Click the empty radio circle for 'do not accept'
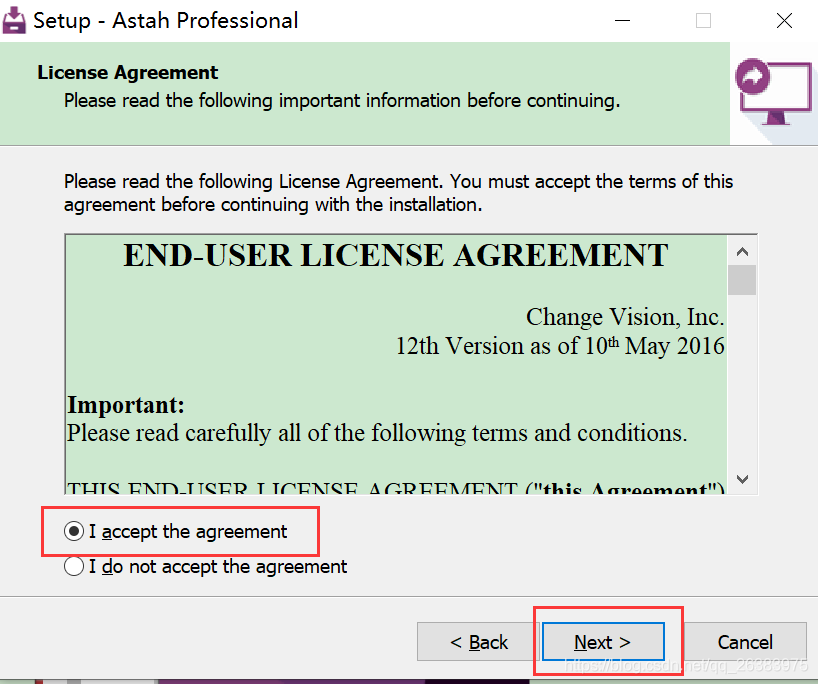Viewport: 818px width, 684px height. coord(74,565)
